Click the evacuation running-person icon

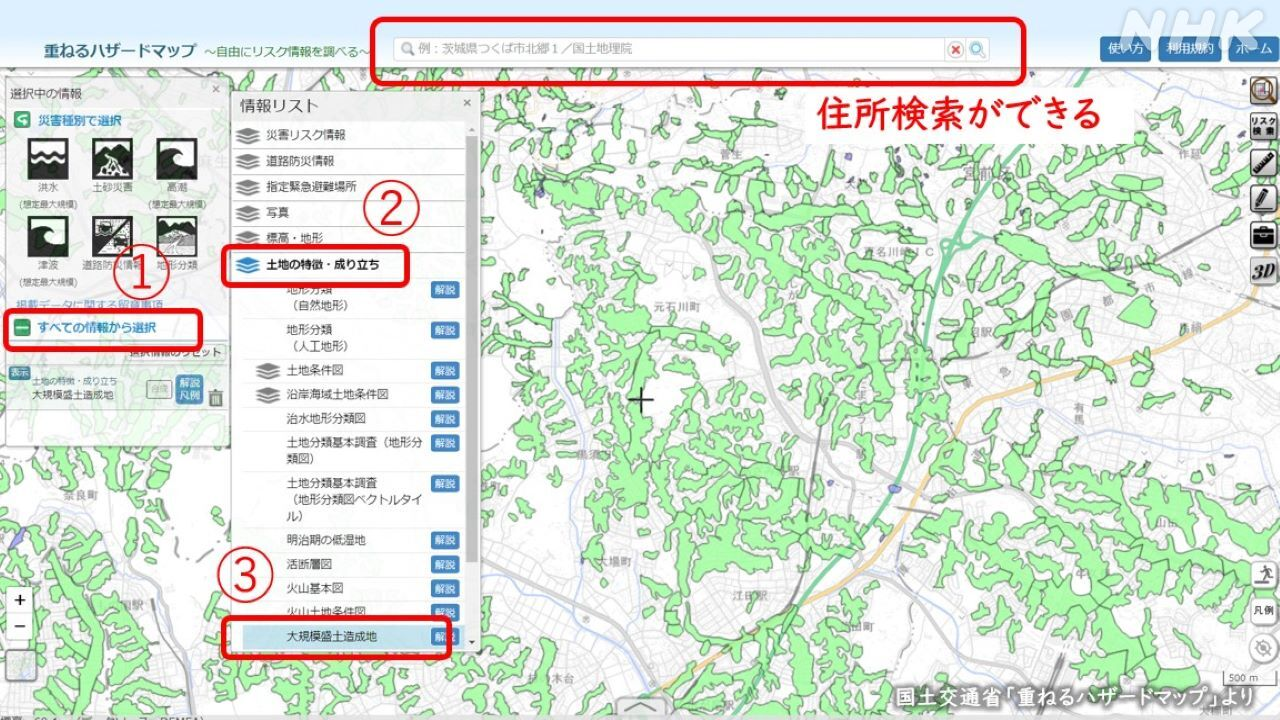pos(1264,574)
